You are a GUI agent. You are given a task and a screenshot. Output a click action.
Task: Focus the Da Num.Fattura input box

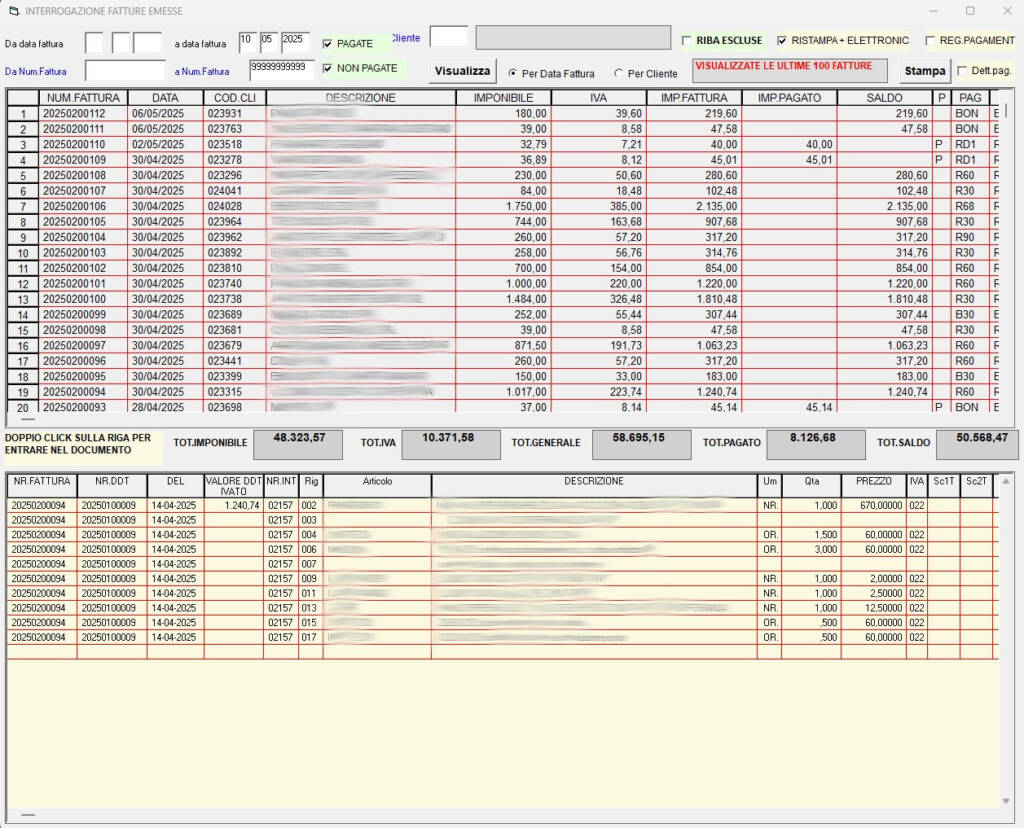coord(125,71)
